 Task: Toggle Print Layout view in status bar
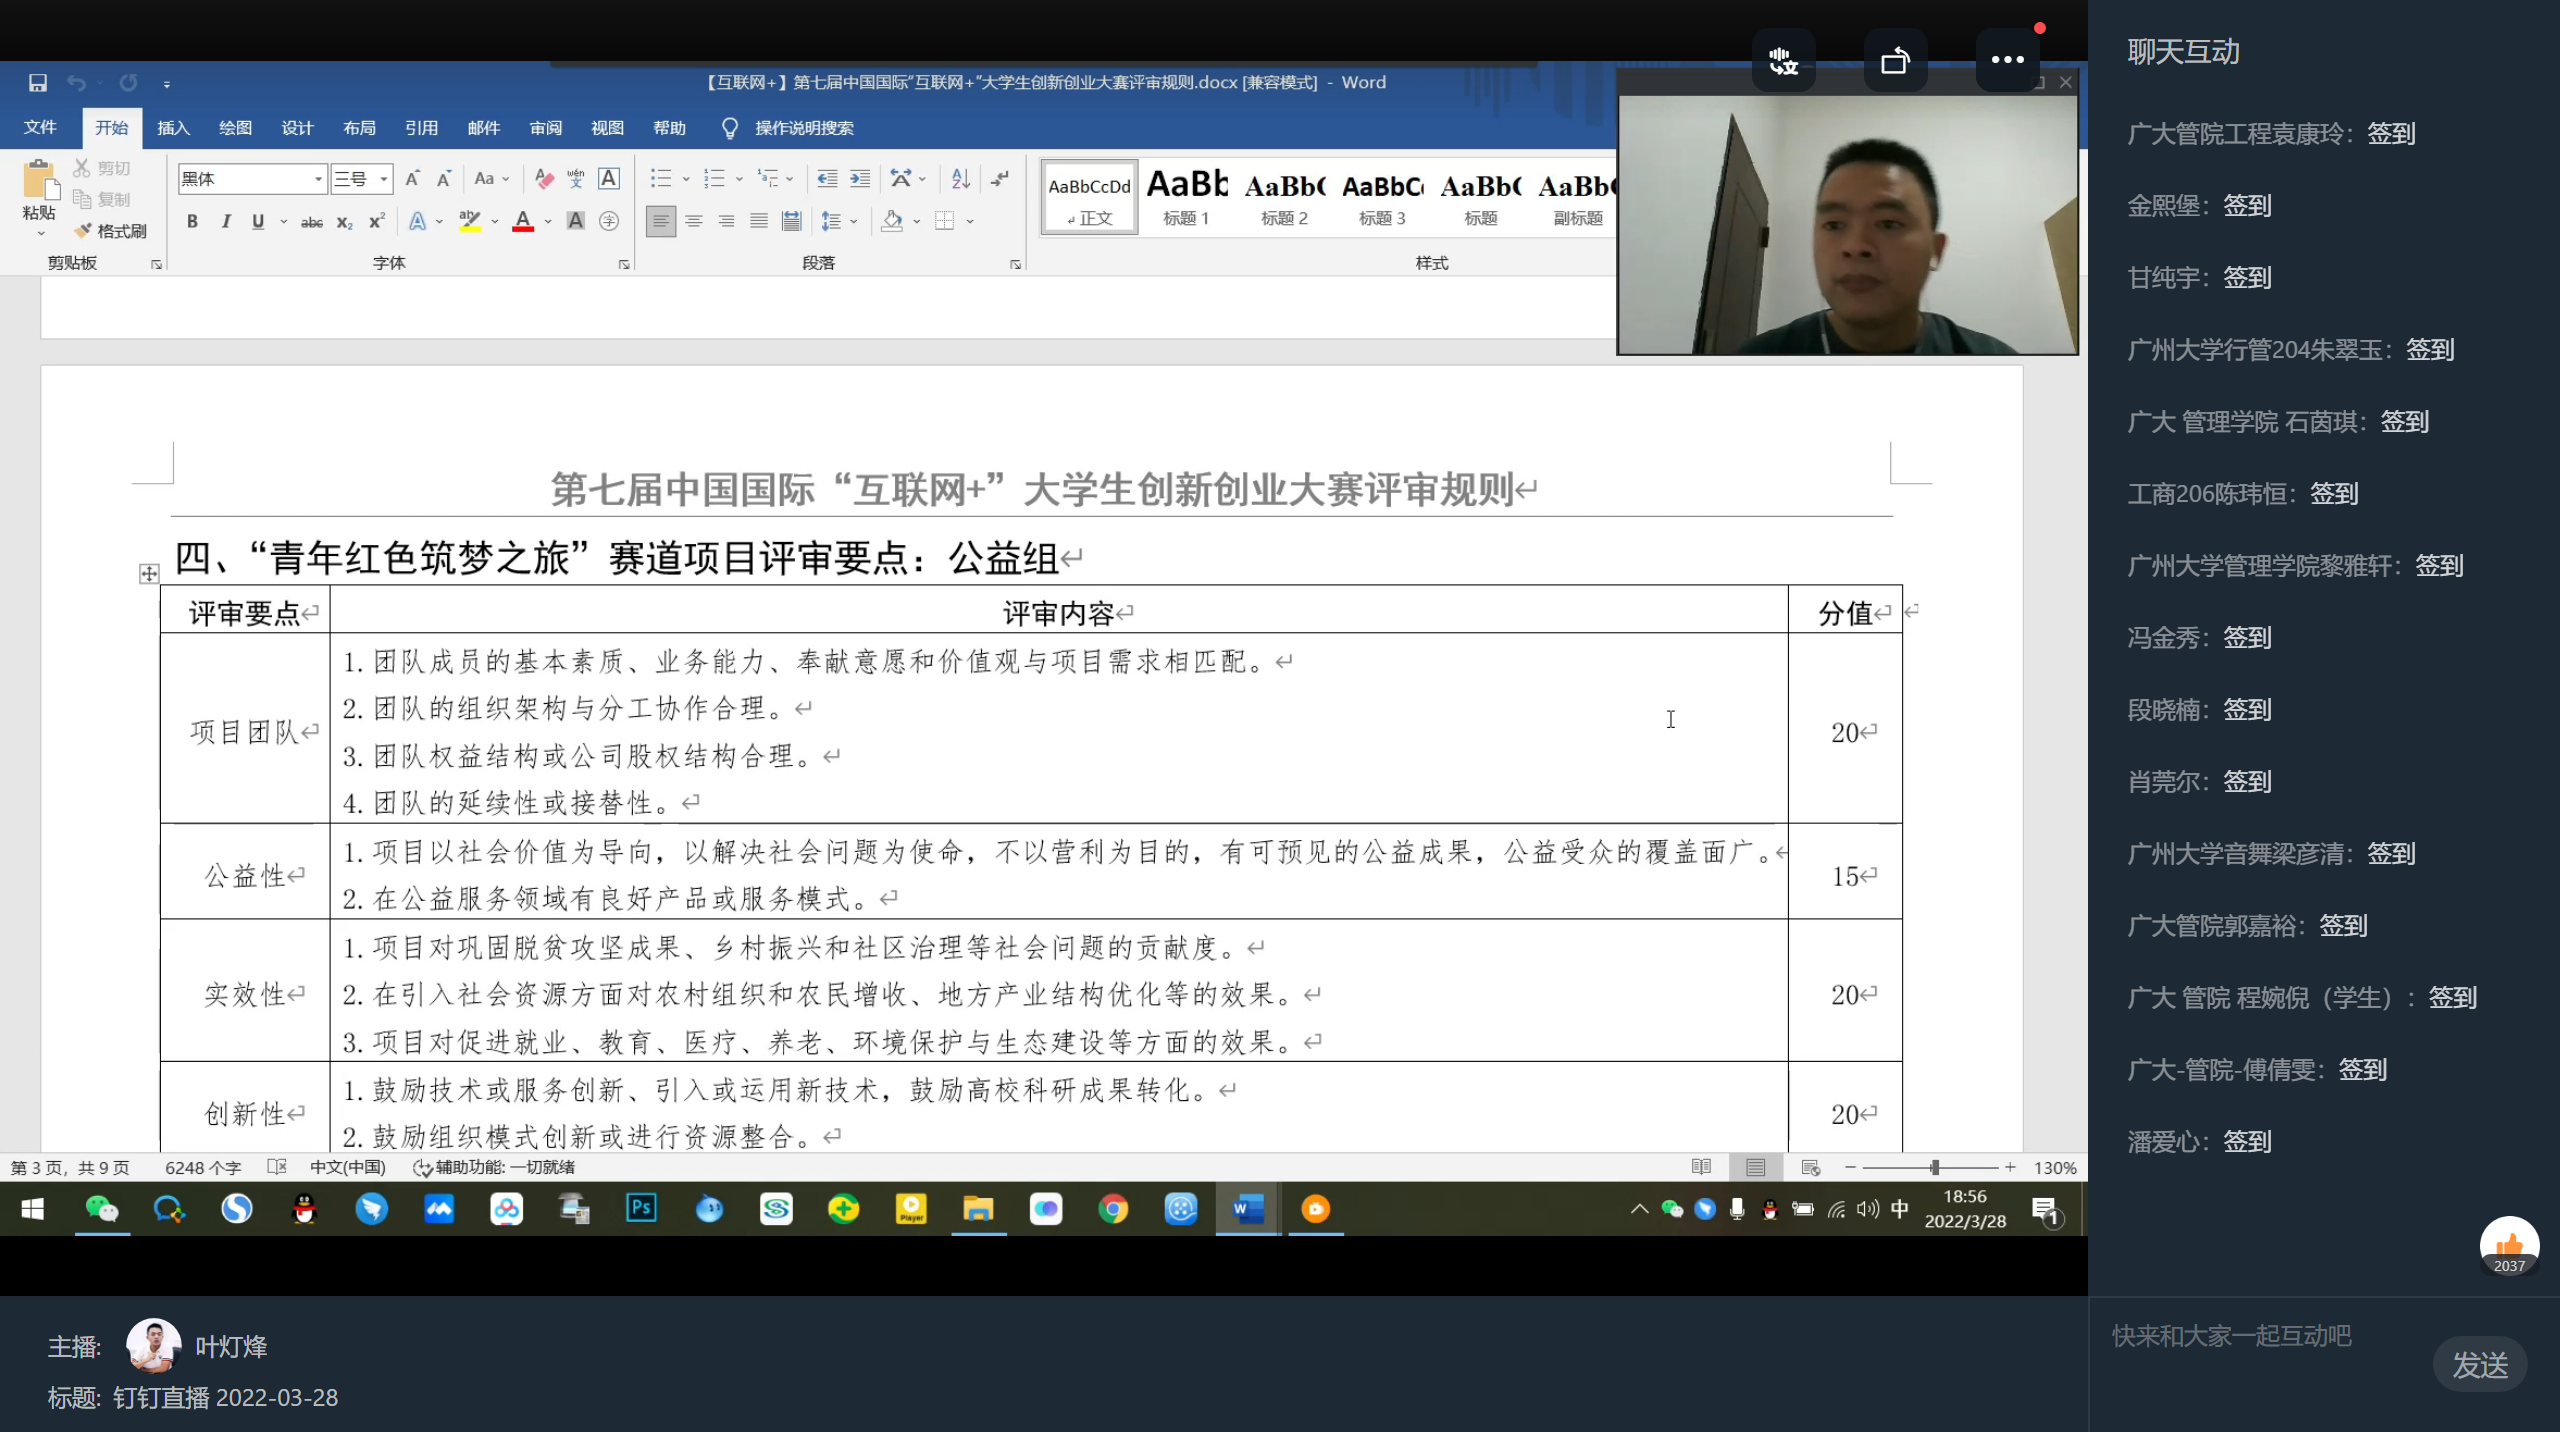click(1755, 1167)
